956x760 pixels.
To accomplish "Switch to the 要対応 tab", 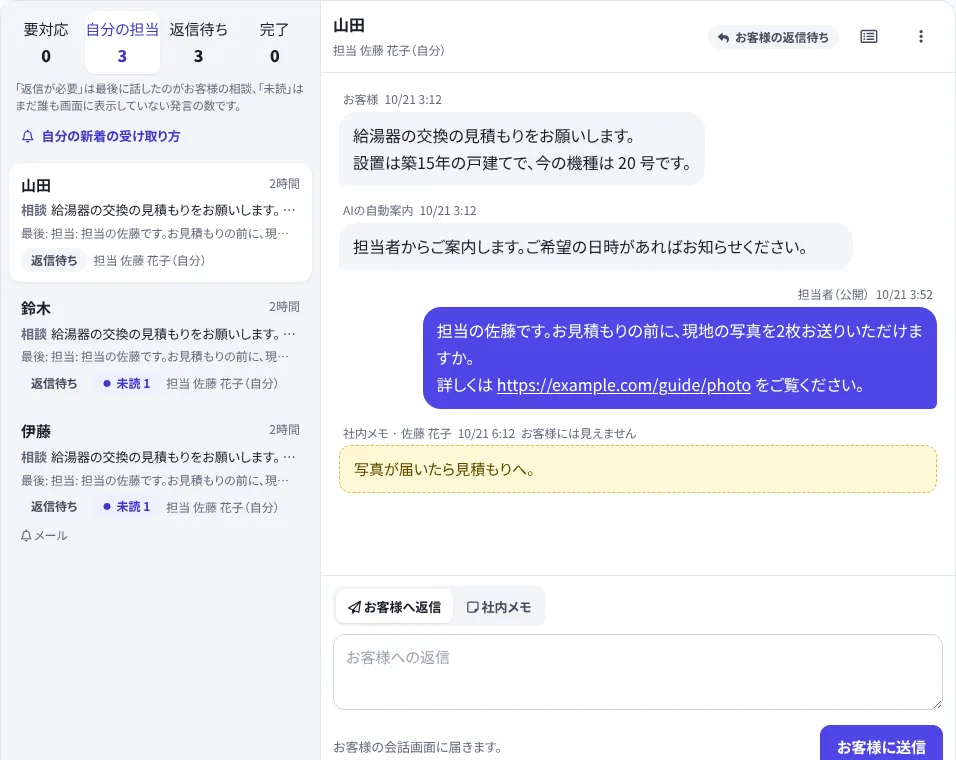I will point(46,43).
